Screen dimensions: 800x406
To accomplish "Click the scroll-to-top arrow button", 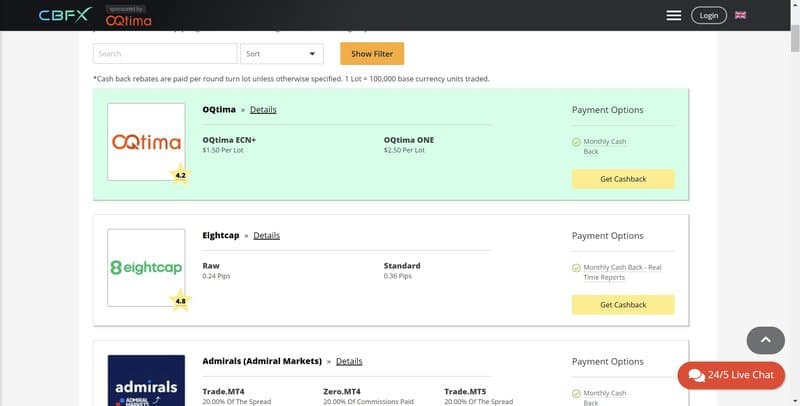I will (765, 340).
